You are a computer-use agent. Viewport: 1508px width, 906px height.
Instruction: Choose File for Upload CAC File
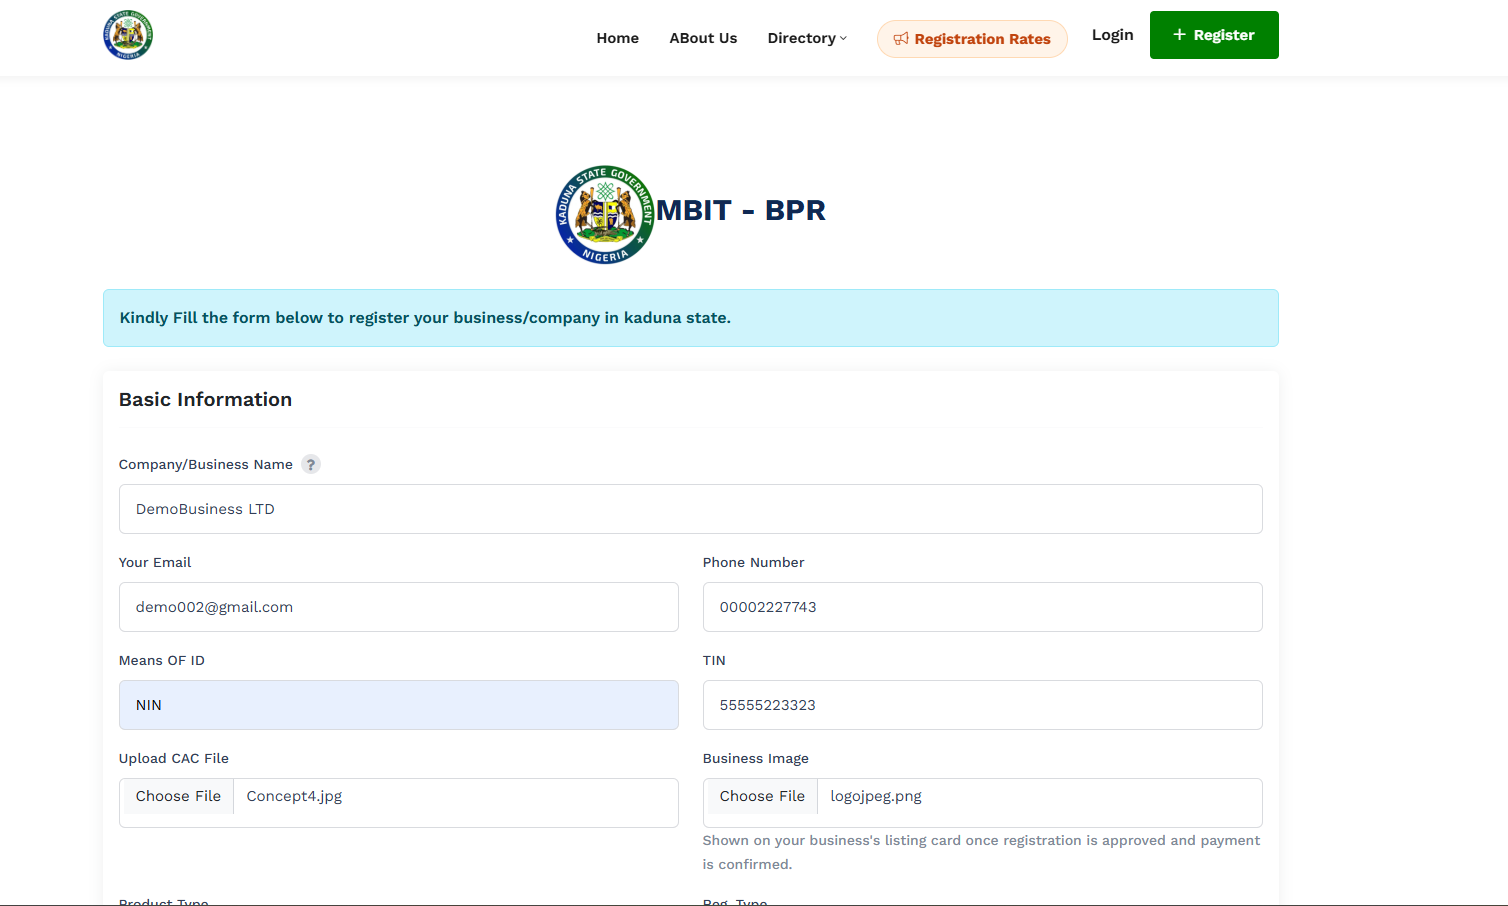point(178,796)
